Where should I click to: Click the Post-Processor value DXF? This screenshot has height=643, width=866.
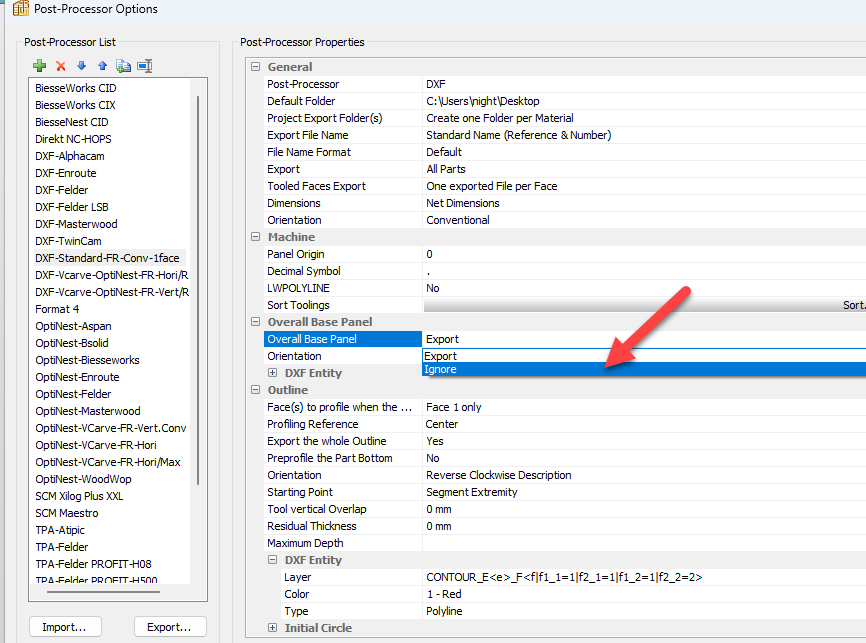point(436,84)
